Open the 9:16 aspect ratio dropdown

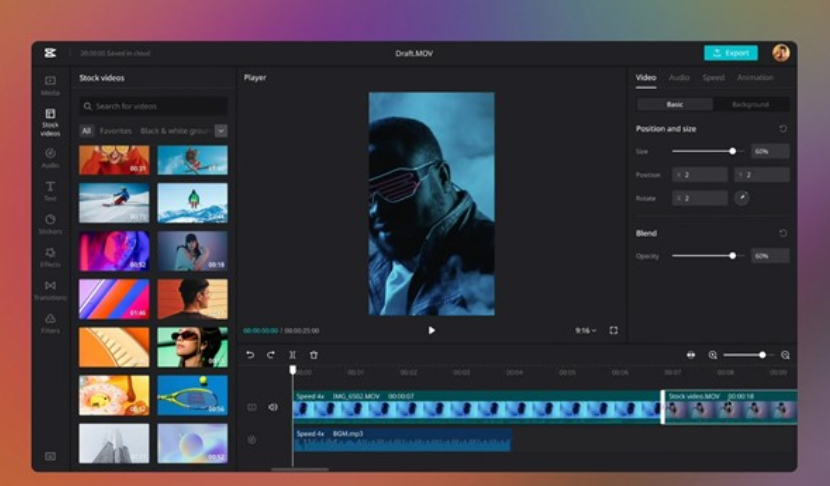(x=585, y=330)
